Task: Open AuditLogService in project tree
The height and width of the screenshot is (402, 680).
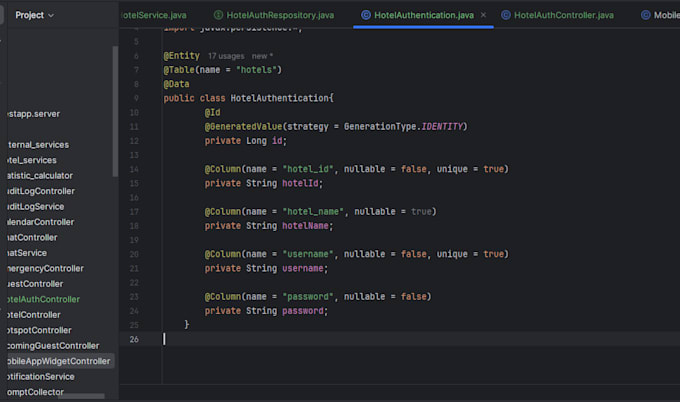Action: (36, 206)
